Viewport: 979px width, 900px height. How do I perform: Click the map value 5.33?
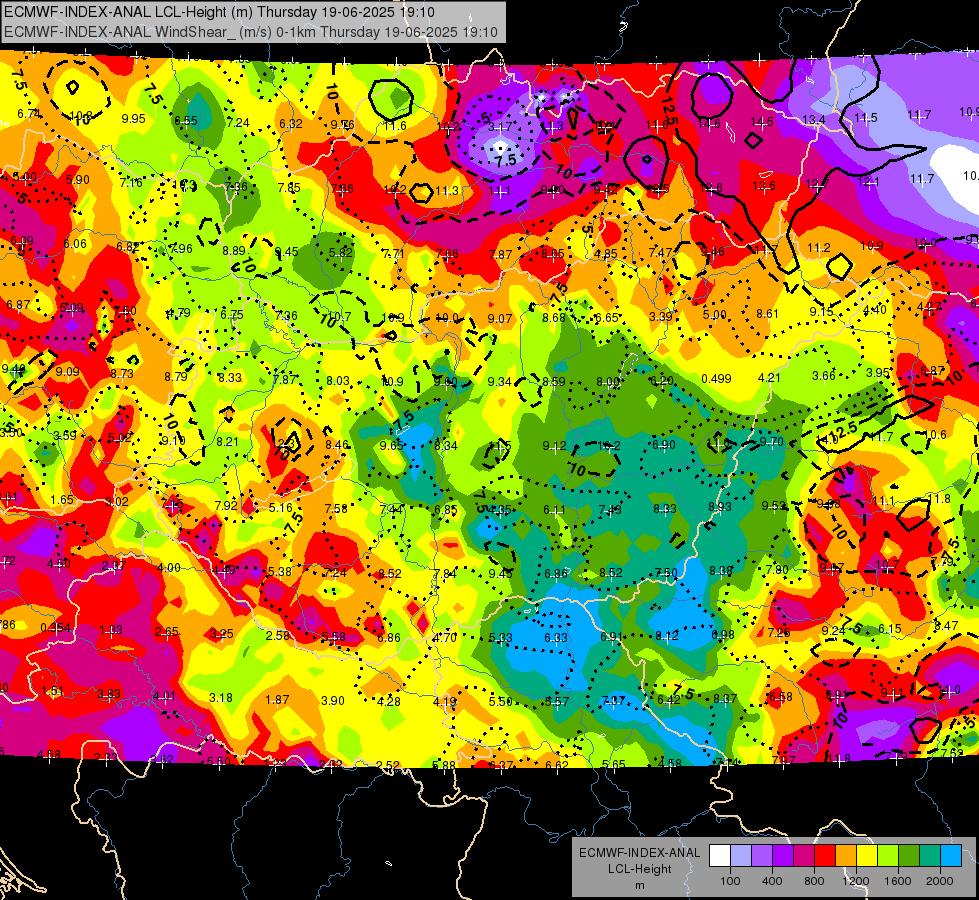pos(500,637)
